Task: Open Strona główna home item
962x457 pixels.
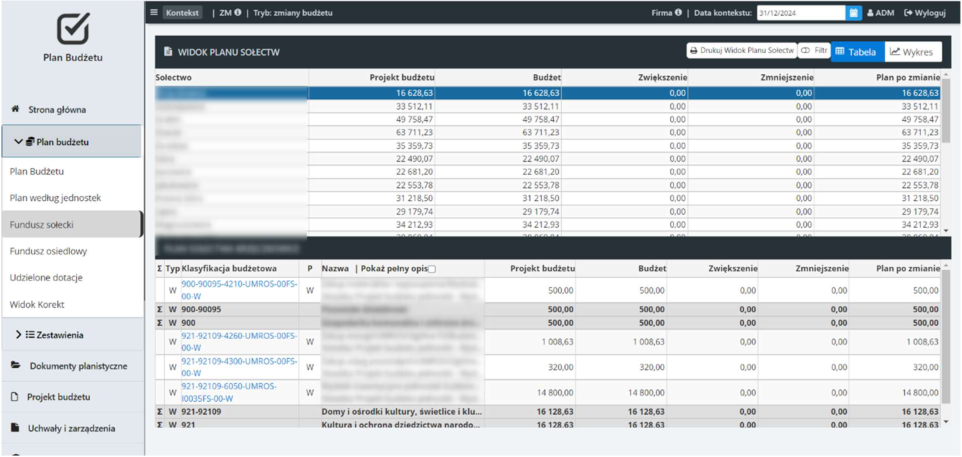Action: point(56,110)
